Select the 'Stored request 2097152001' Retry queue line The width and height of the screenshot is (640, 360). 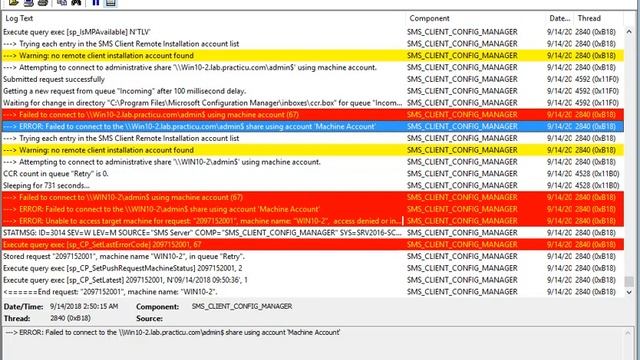pos(313,257)
